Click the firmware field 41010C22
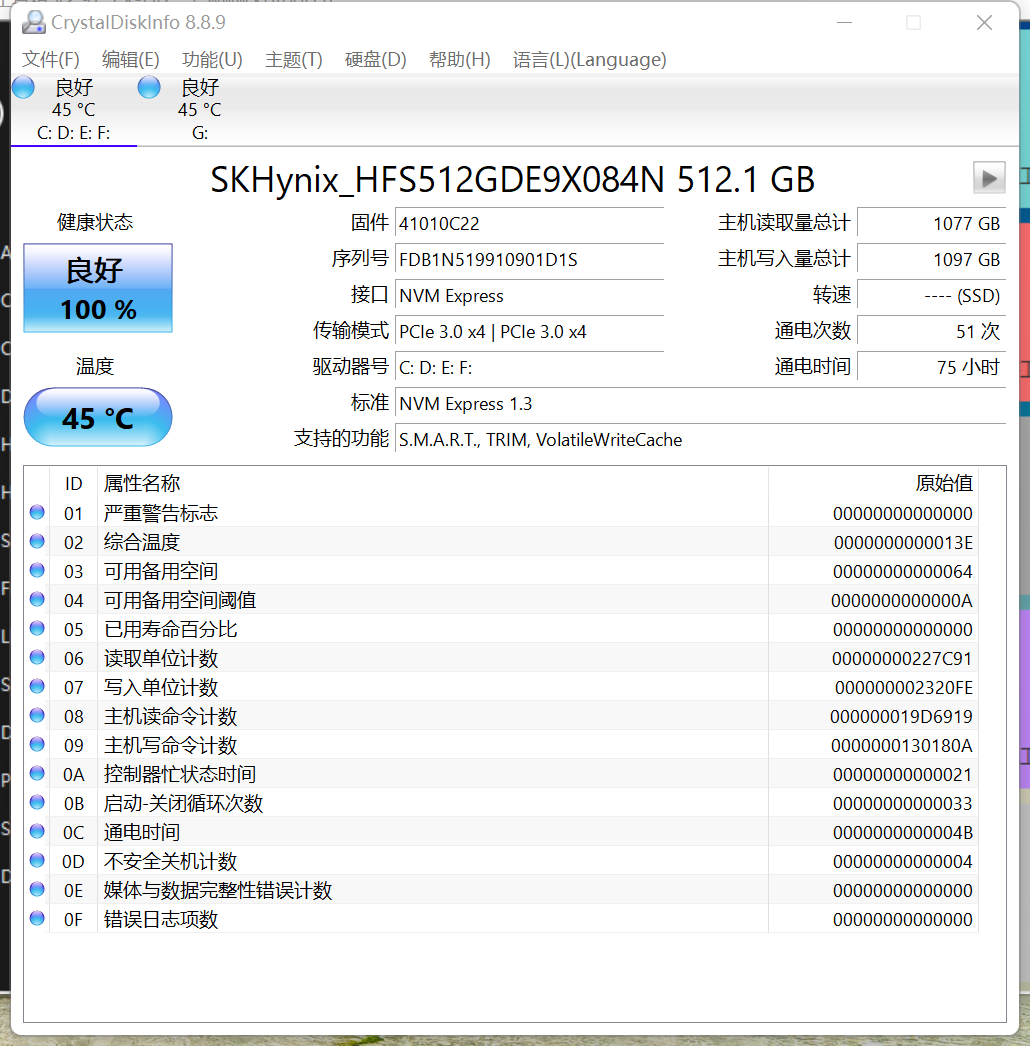 [529, 223]
